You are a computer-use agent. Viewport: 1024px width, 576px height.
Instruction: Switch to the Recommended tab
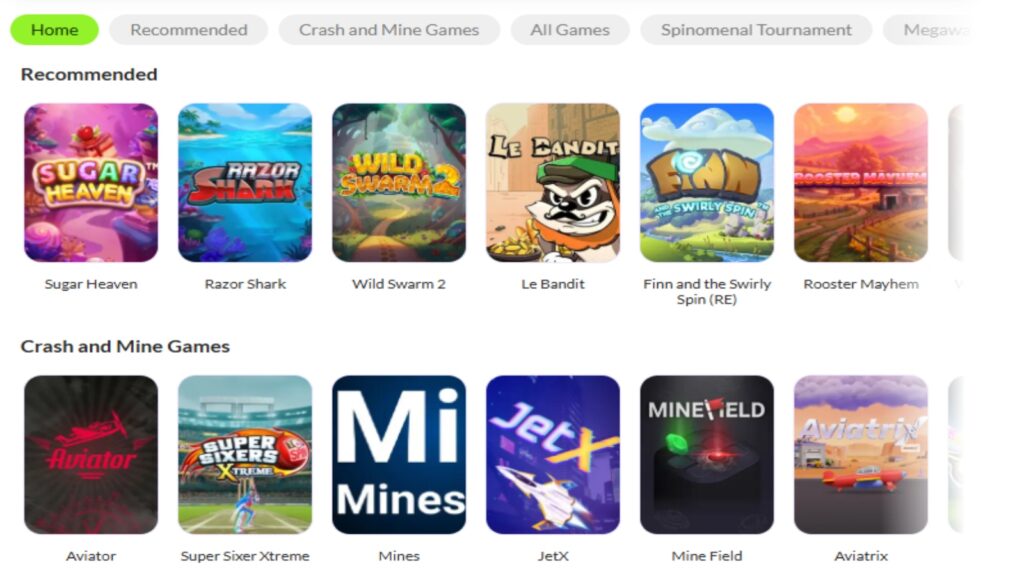pos(189,30)
